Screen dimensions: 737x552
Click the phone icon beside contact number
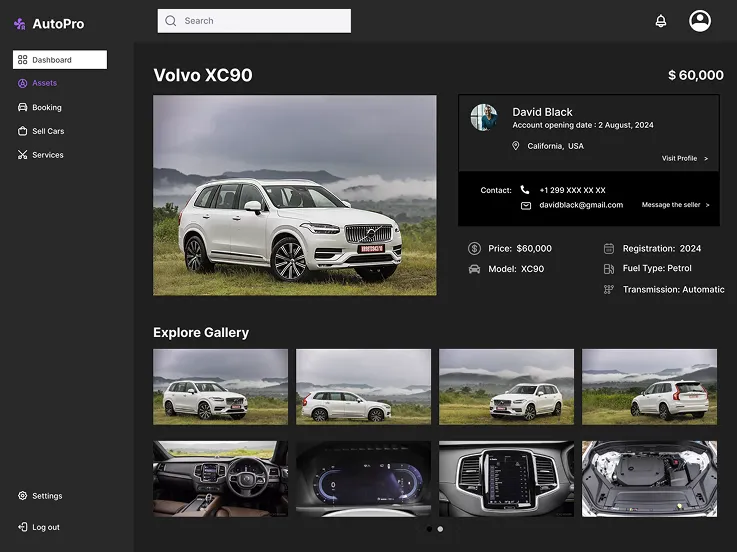(525, 190)
